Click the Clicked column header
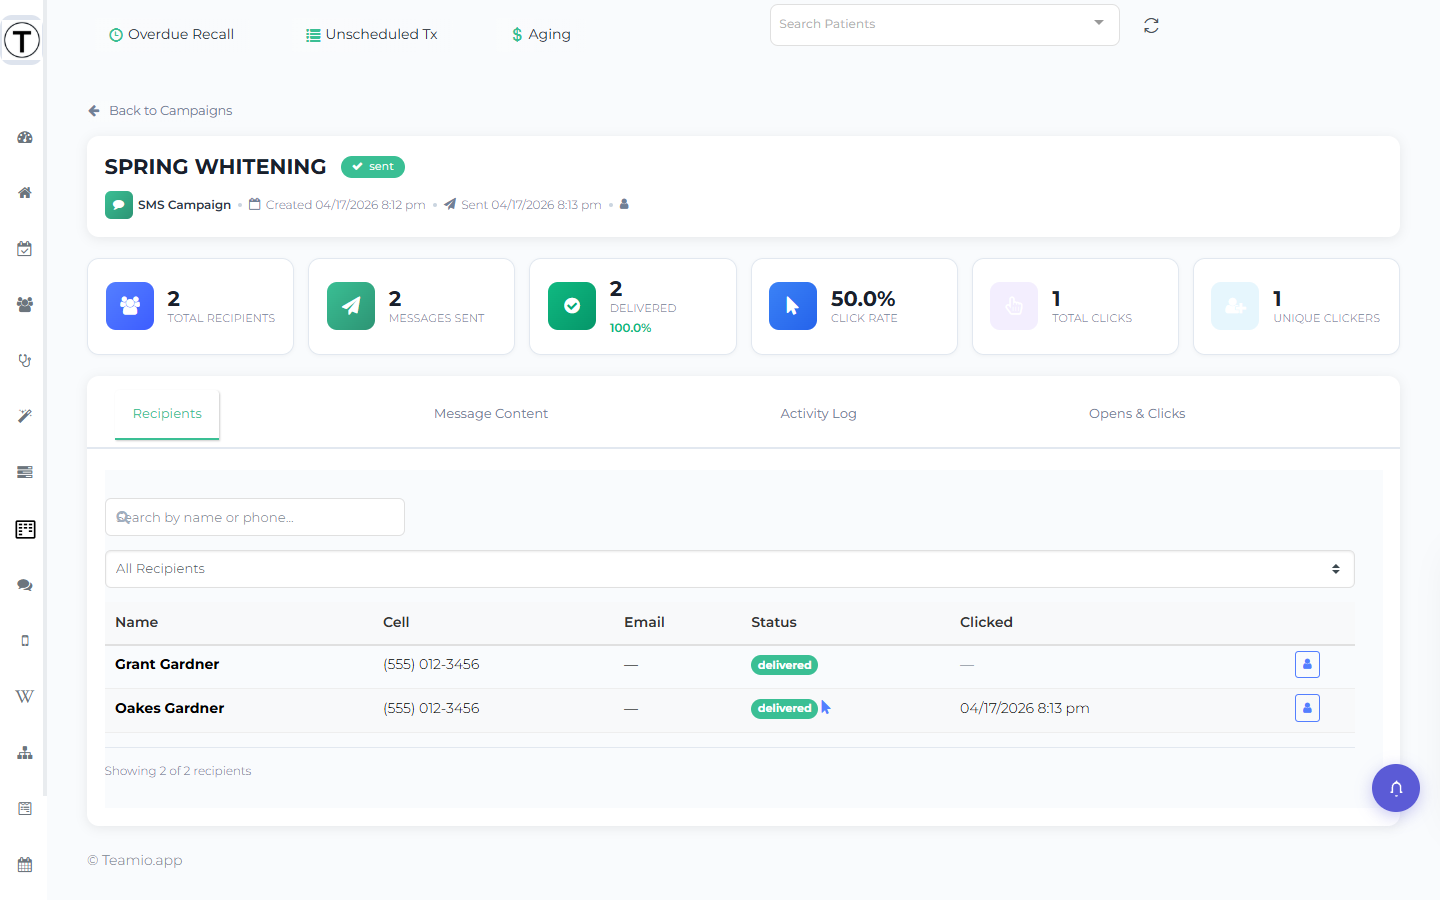Viewport: 1440px width, 900px height. (x=986, y=622)
